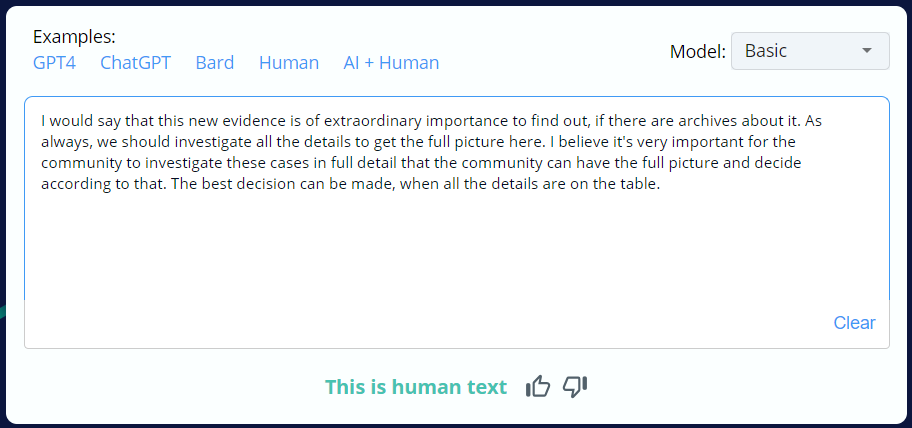Expand the Model dropdown arrow
Viewport: 912px width, 428px height.
(x=867, y=51)
